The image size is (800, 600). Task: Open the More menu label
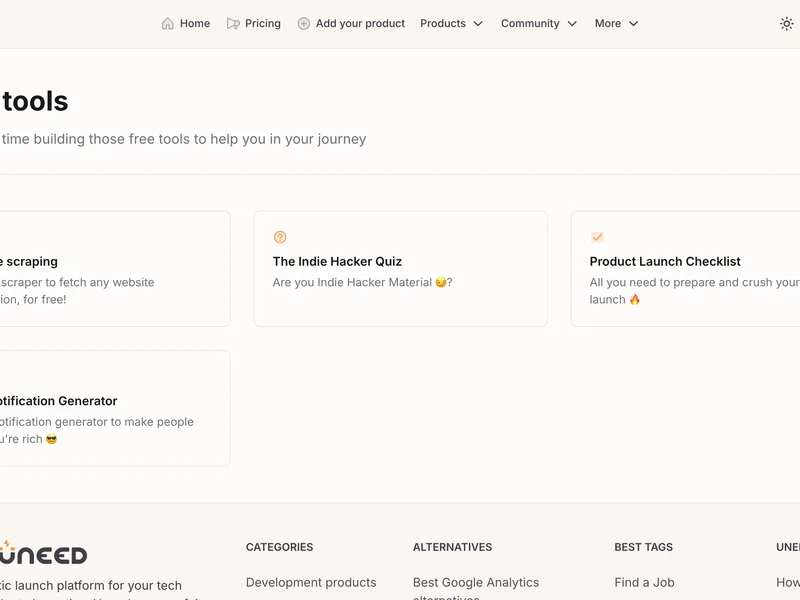tap(608, 23)
